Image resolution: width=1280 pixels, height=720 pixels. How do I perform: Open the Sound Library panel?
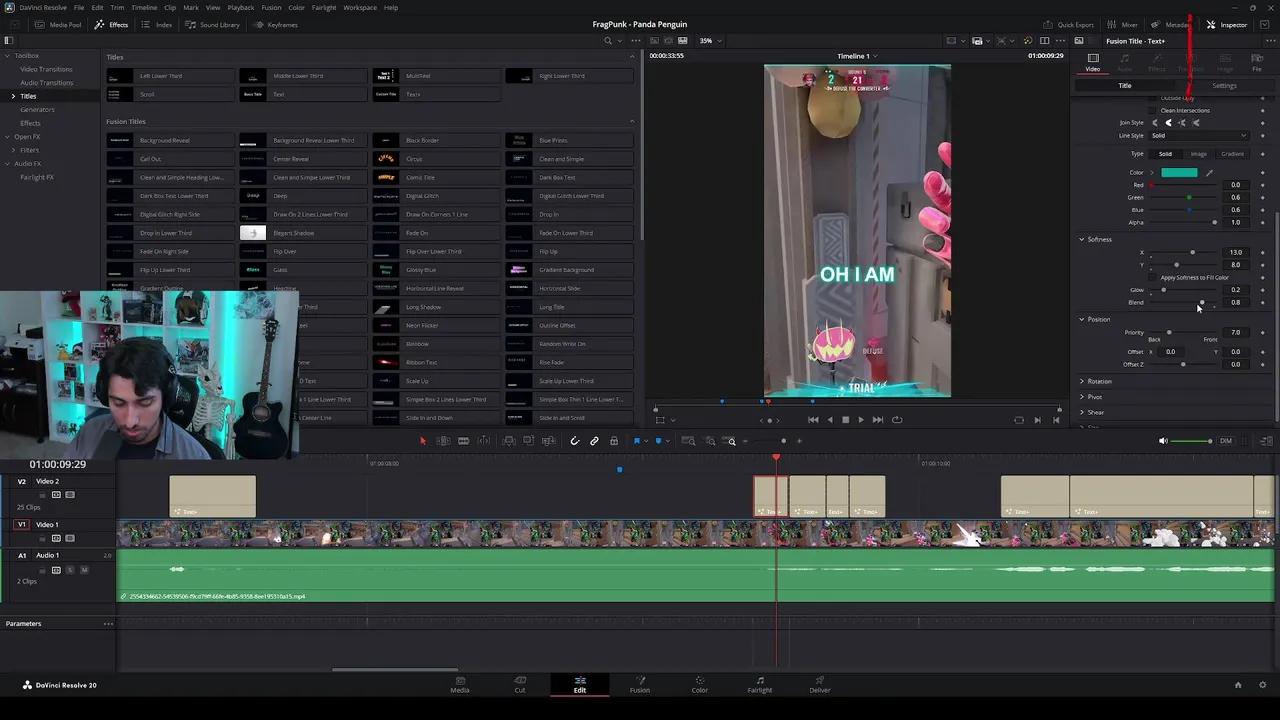212,25
